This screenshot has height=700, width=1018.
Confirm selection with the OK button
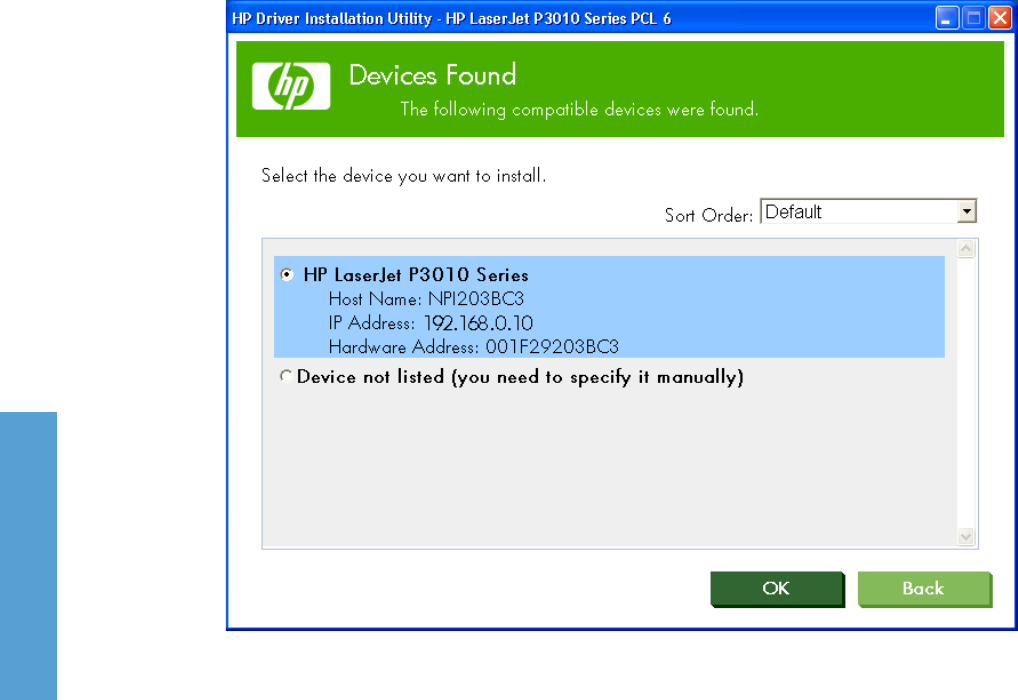tap(777, 589)
